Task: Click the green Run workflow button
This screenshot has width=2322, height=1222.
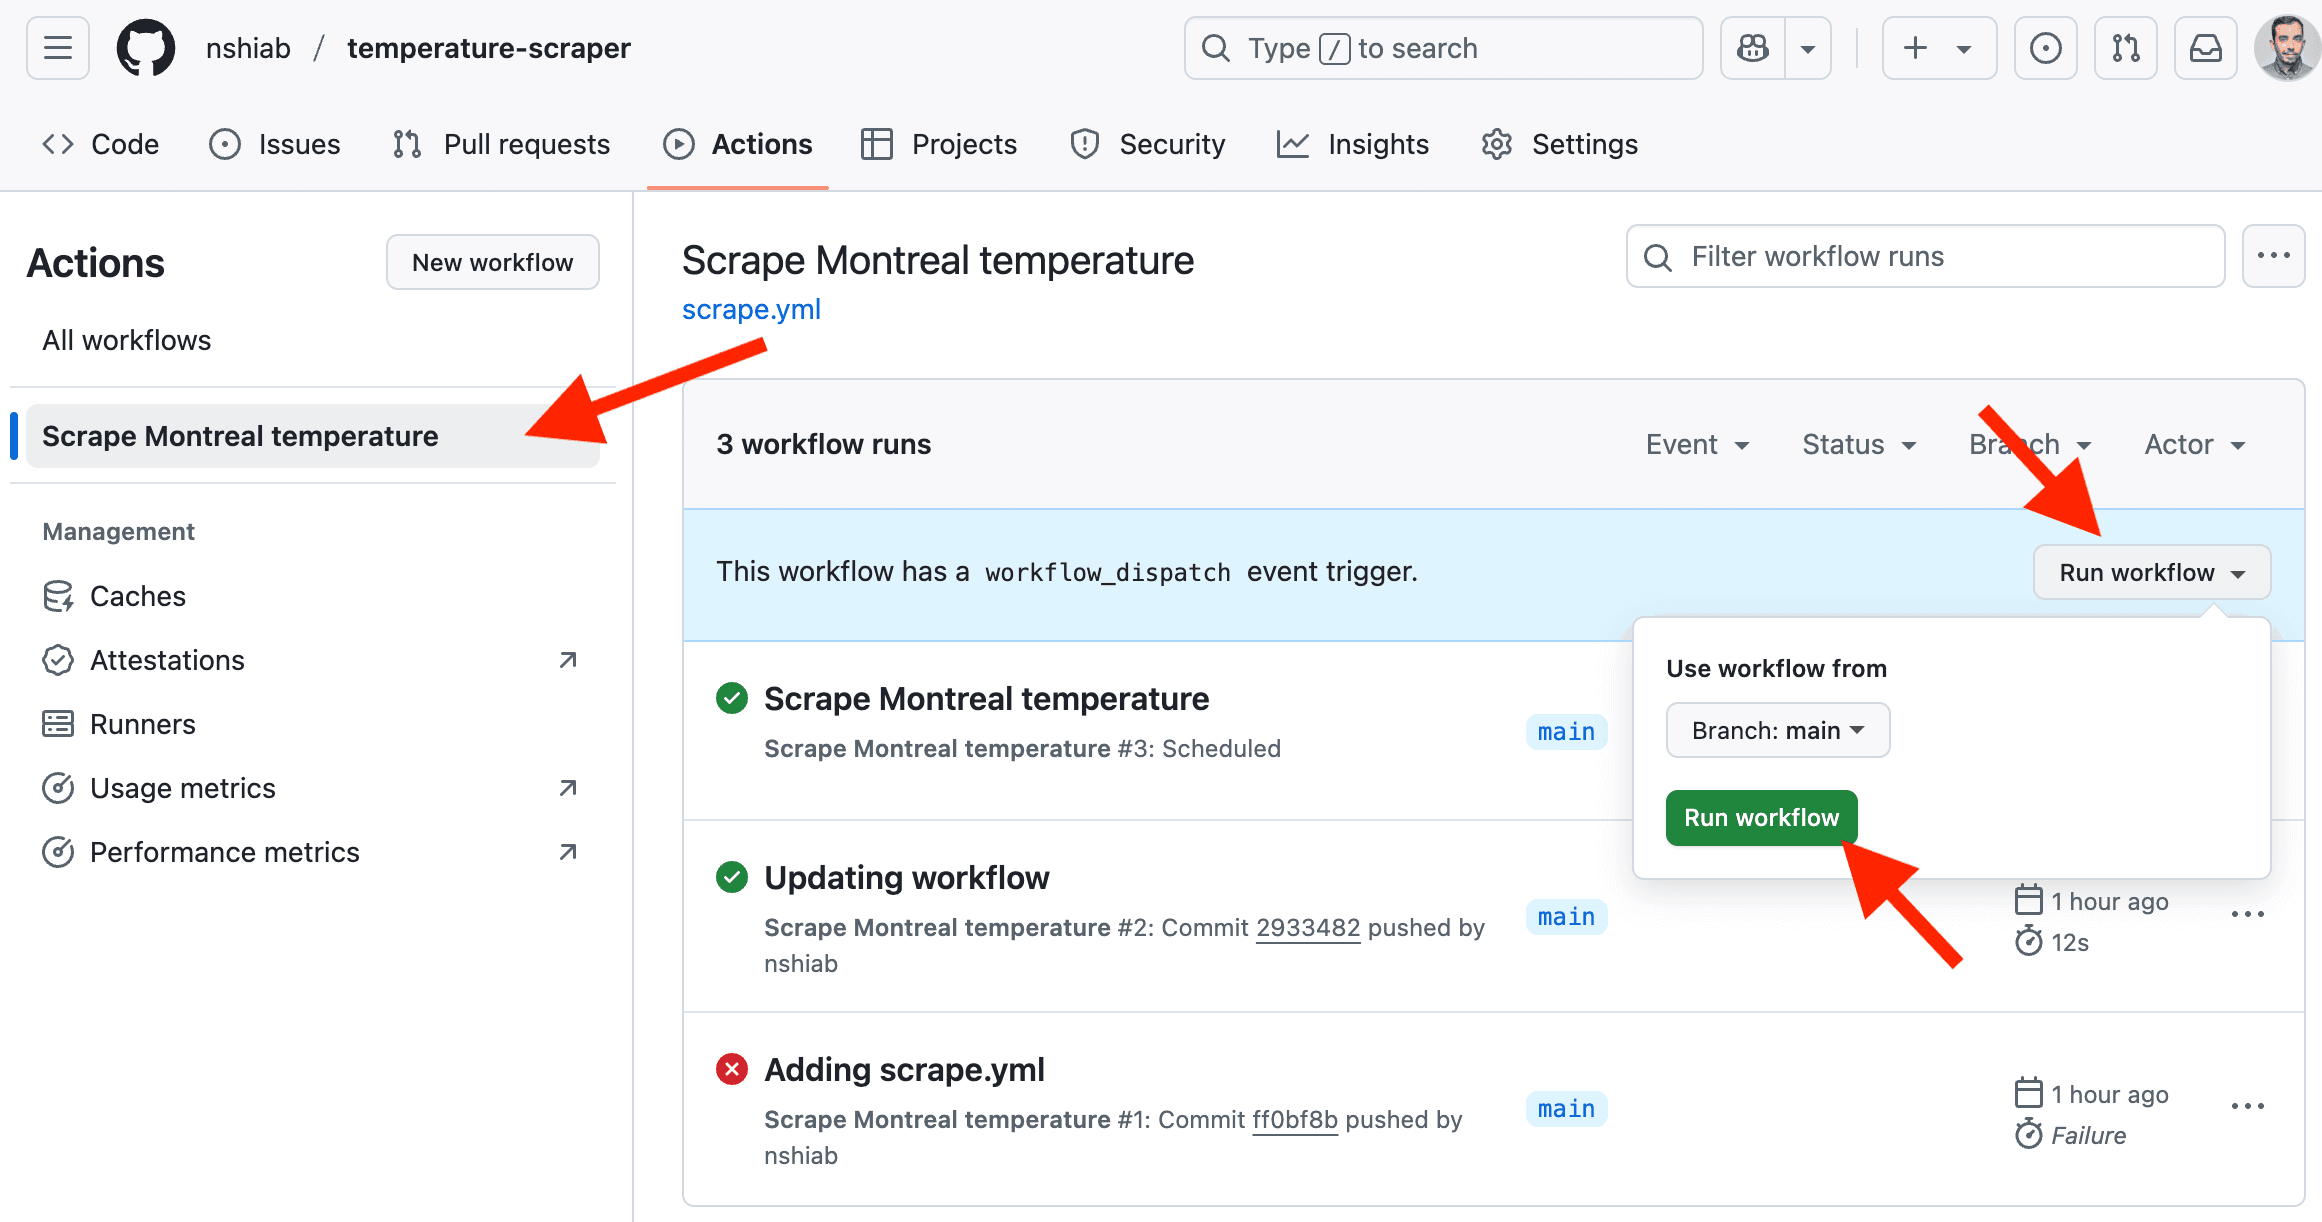Action: click(x=1761, y=817)
